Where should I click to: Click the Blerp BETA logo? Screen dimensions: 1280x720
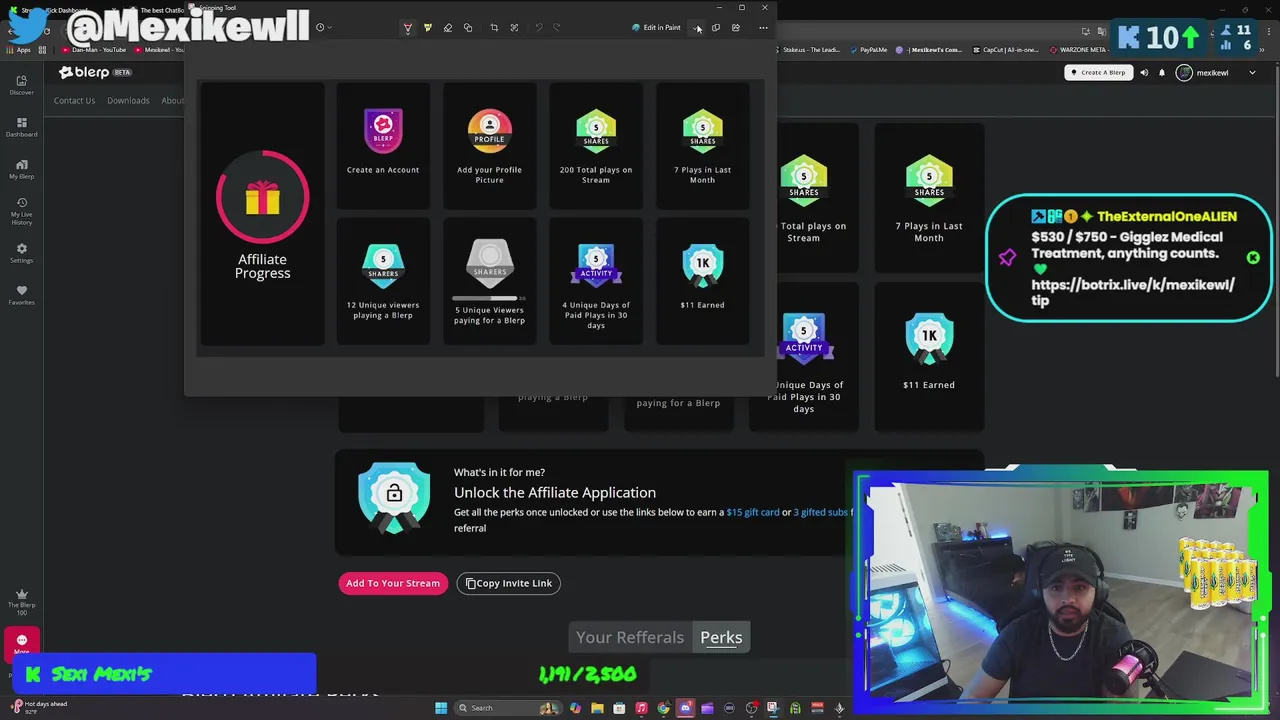[x=95, y=72]
